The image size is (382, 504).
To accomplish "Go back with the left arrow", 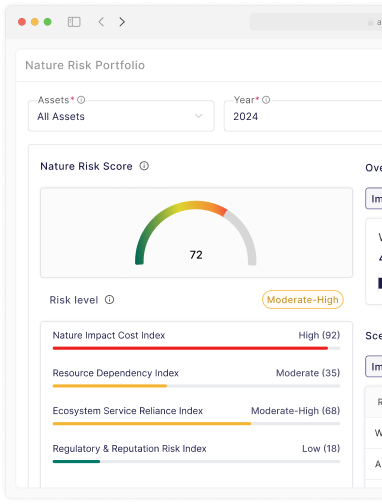I will click(101, 22).
